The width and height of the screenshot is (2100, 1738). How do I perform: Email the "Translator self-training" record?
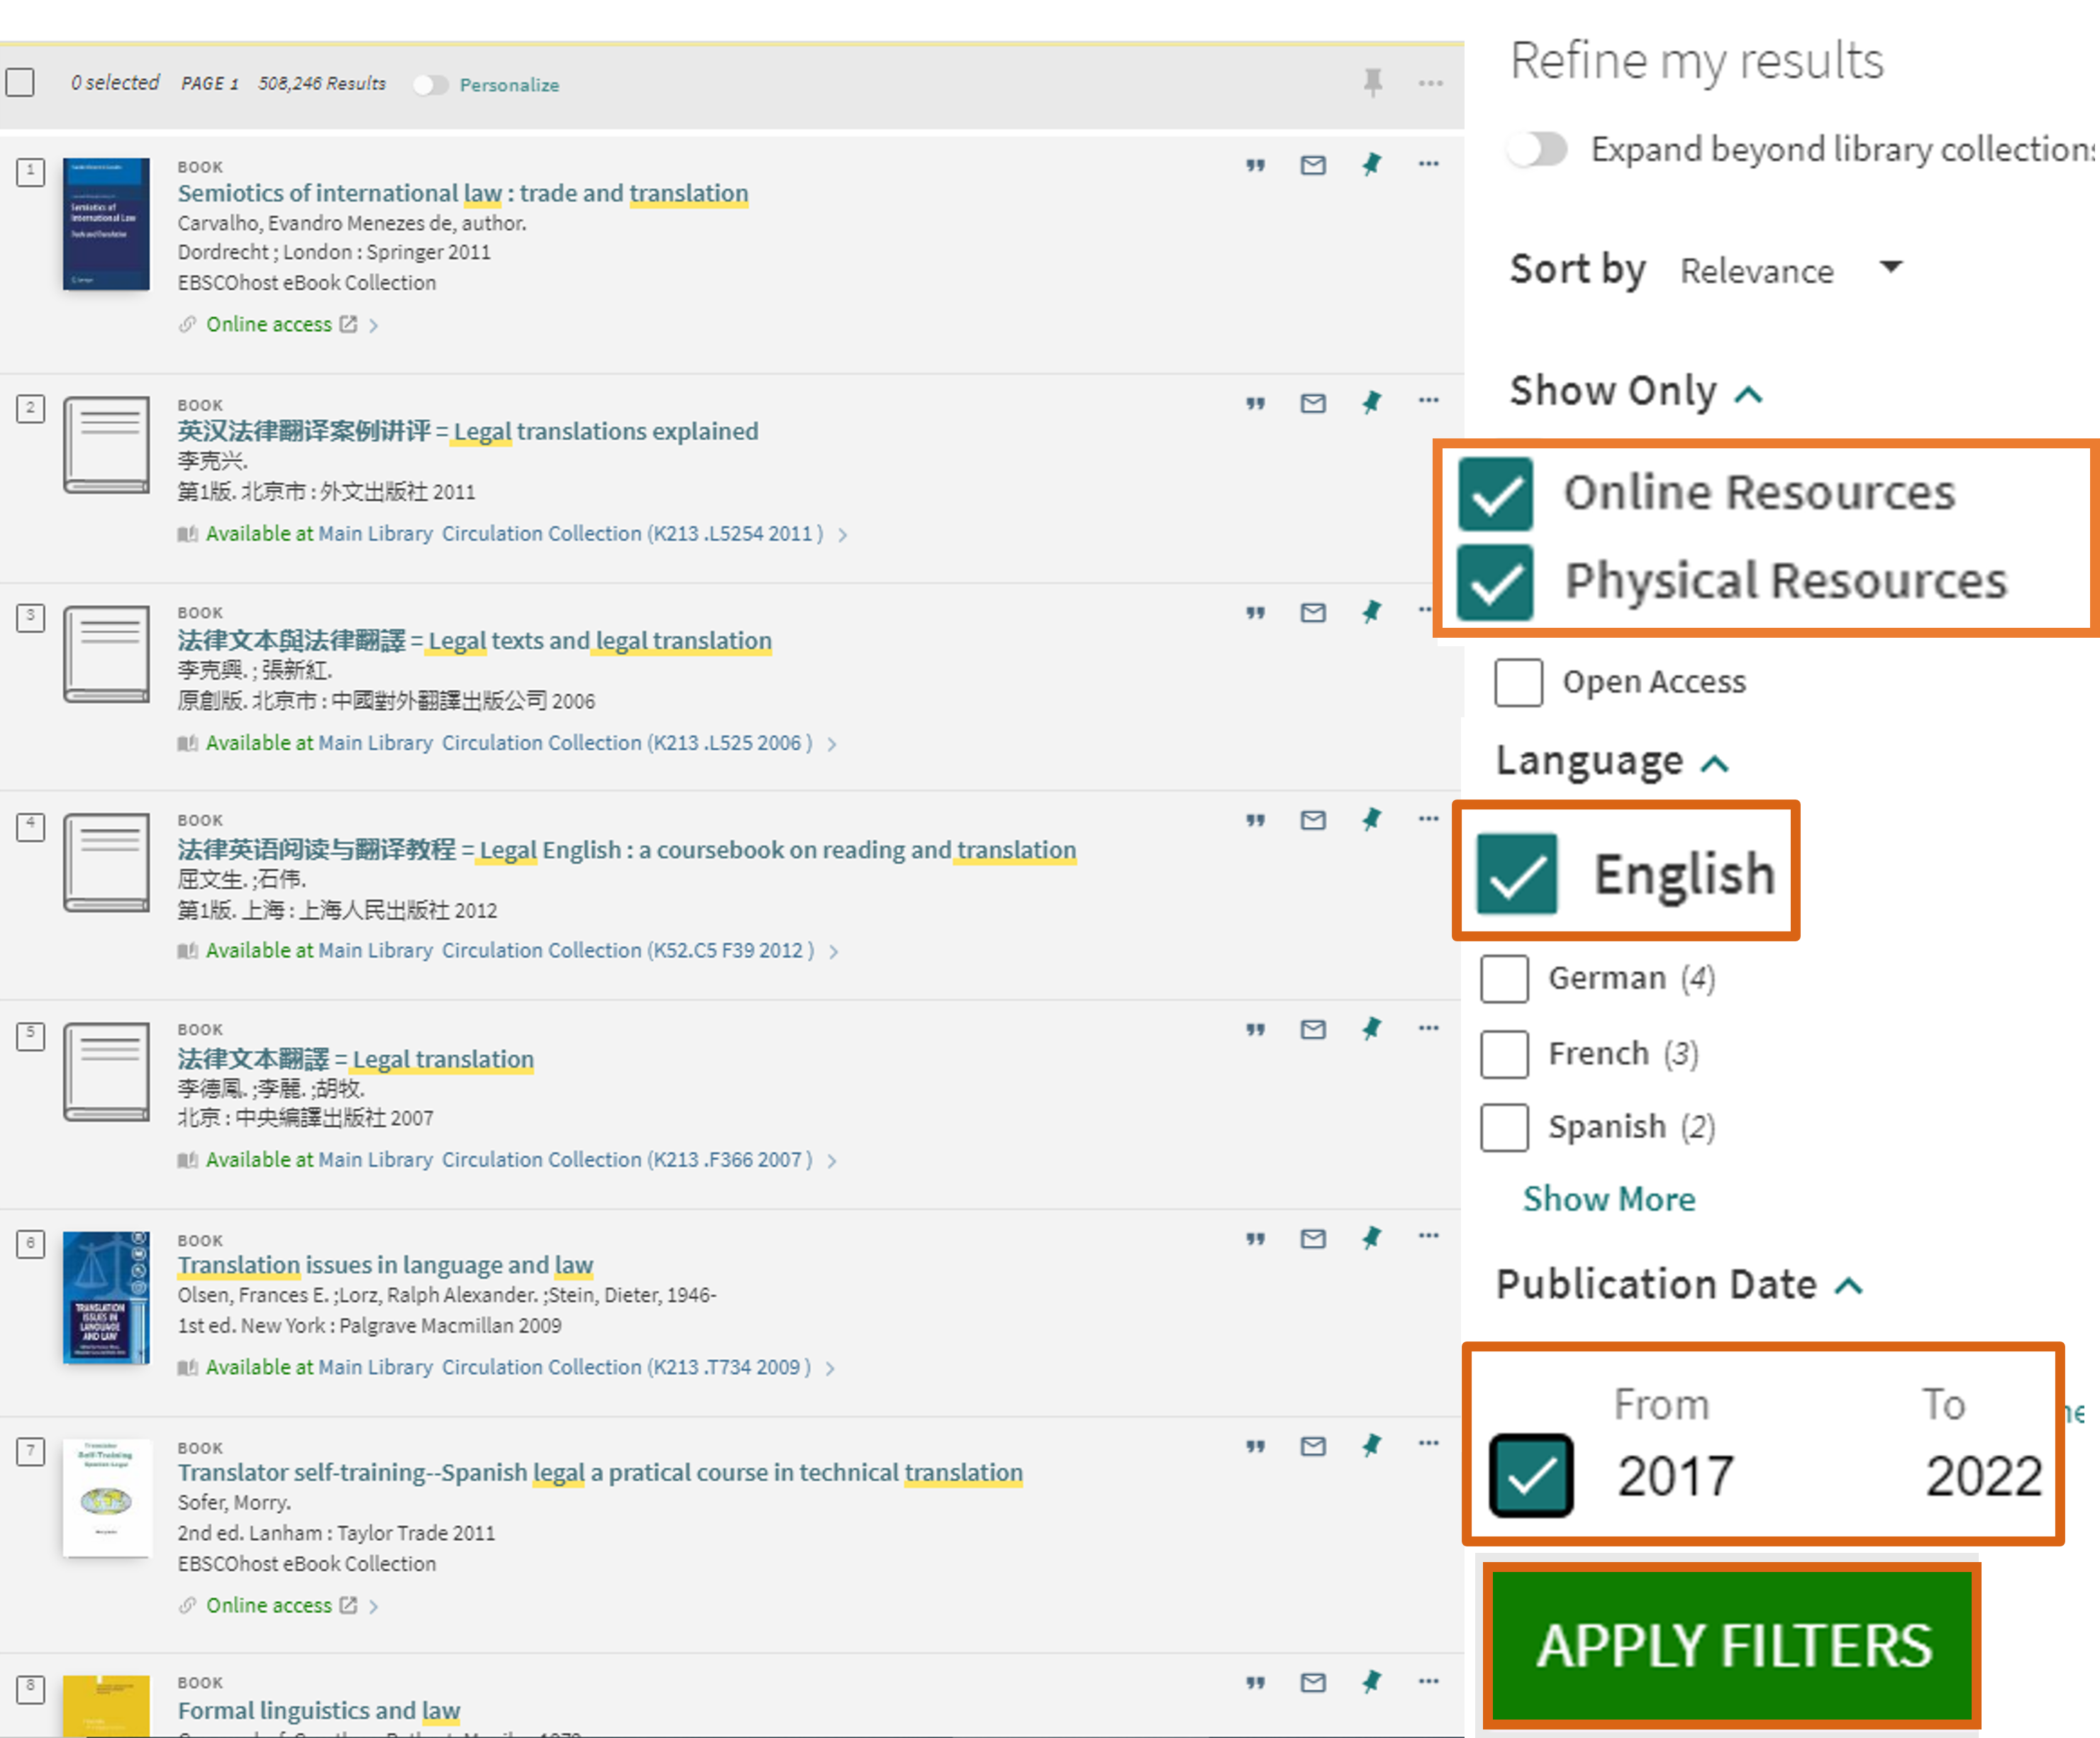coord(1311,1446)
